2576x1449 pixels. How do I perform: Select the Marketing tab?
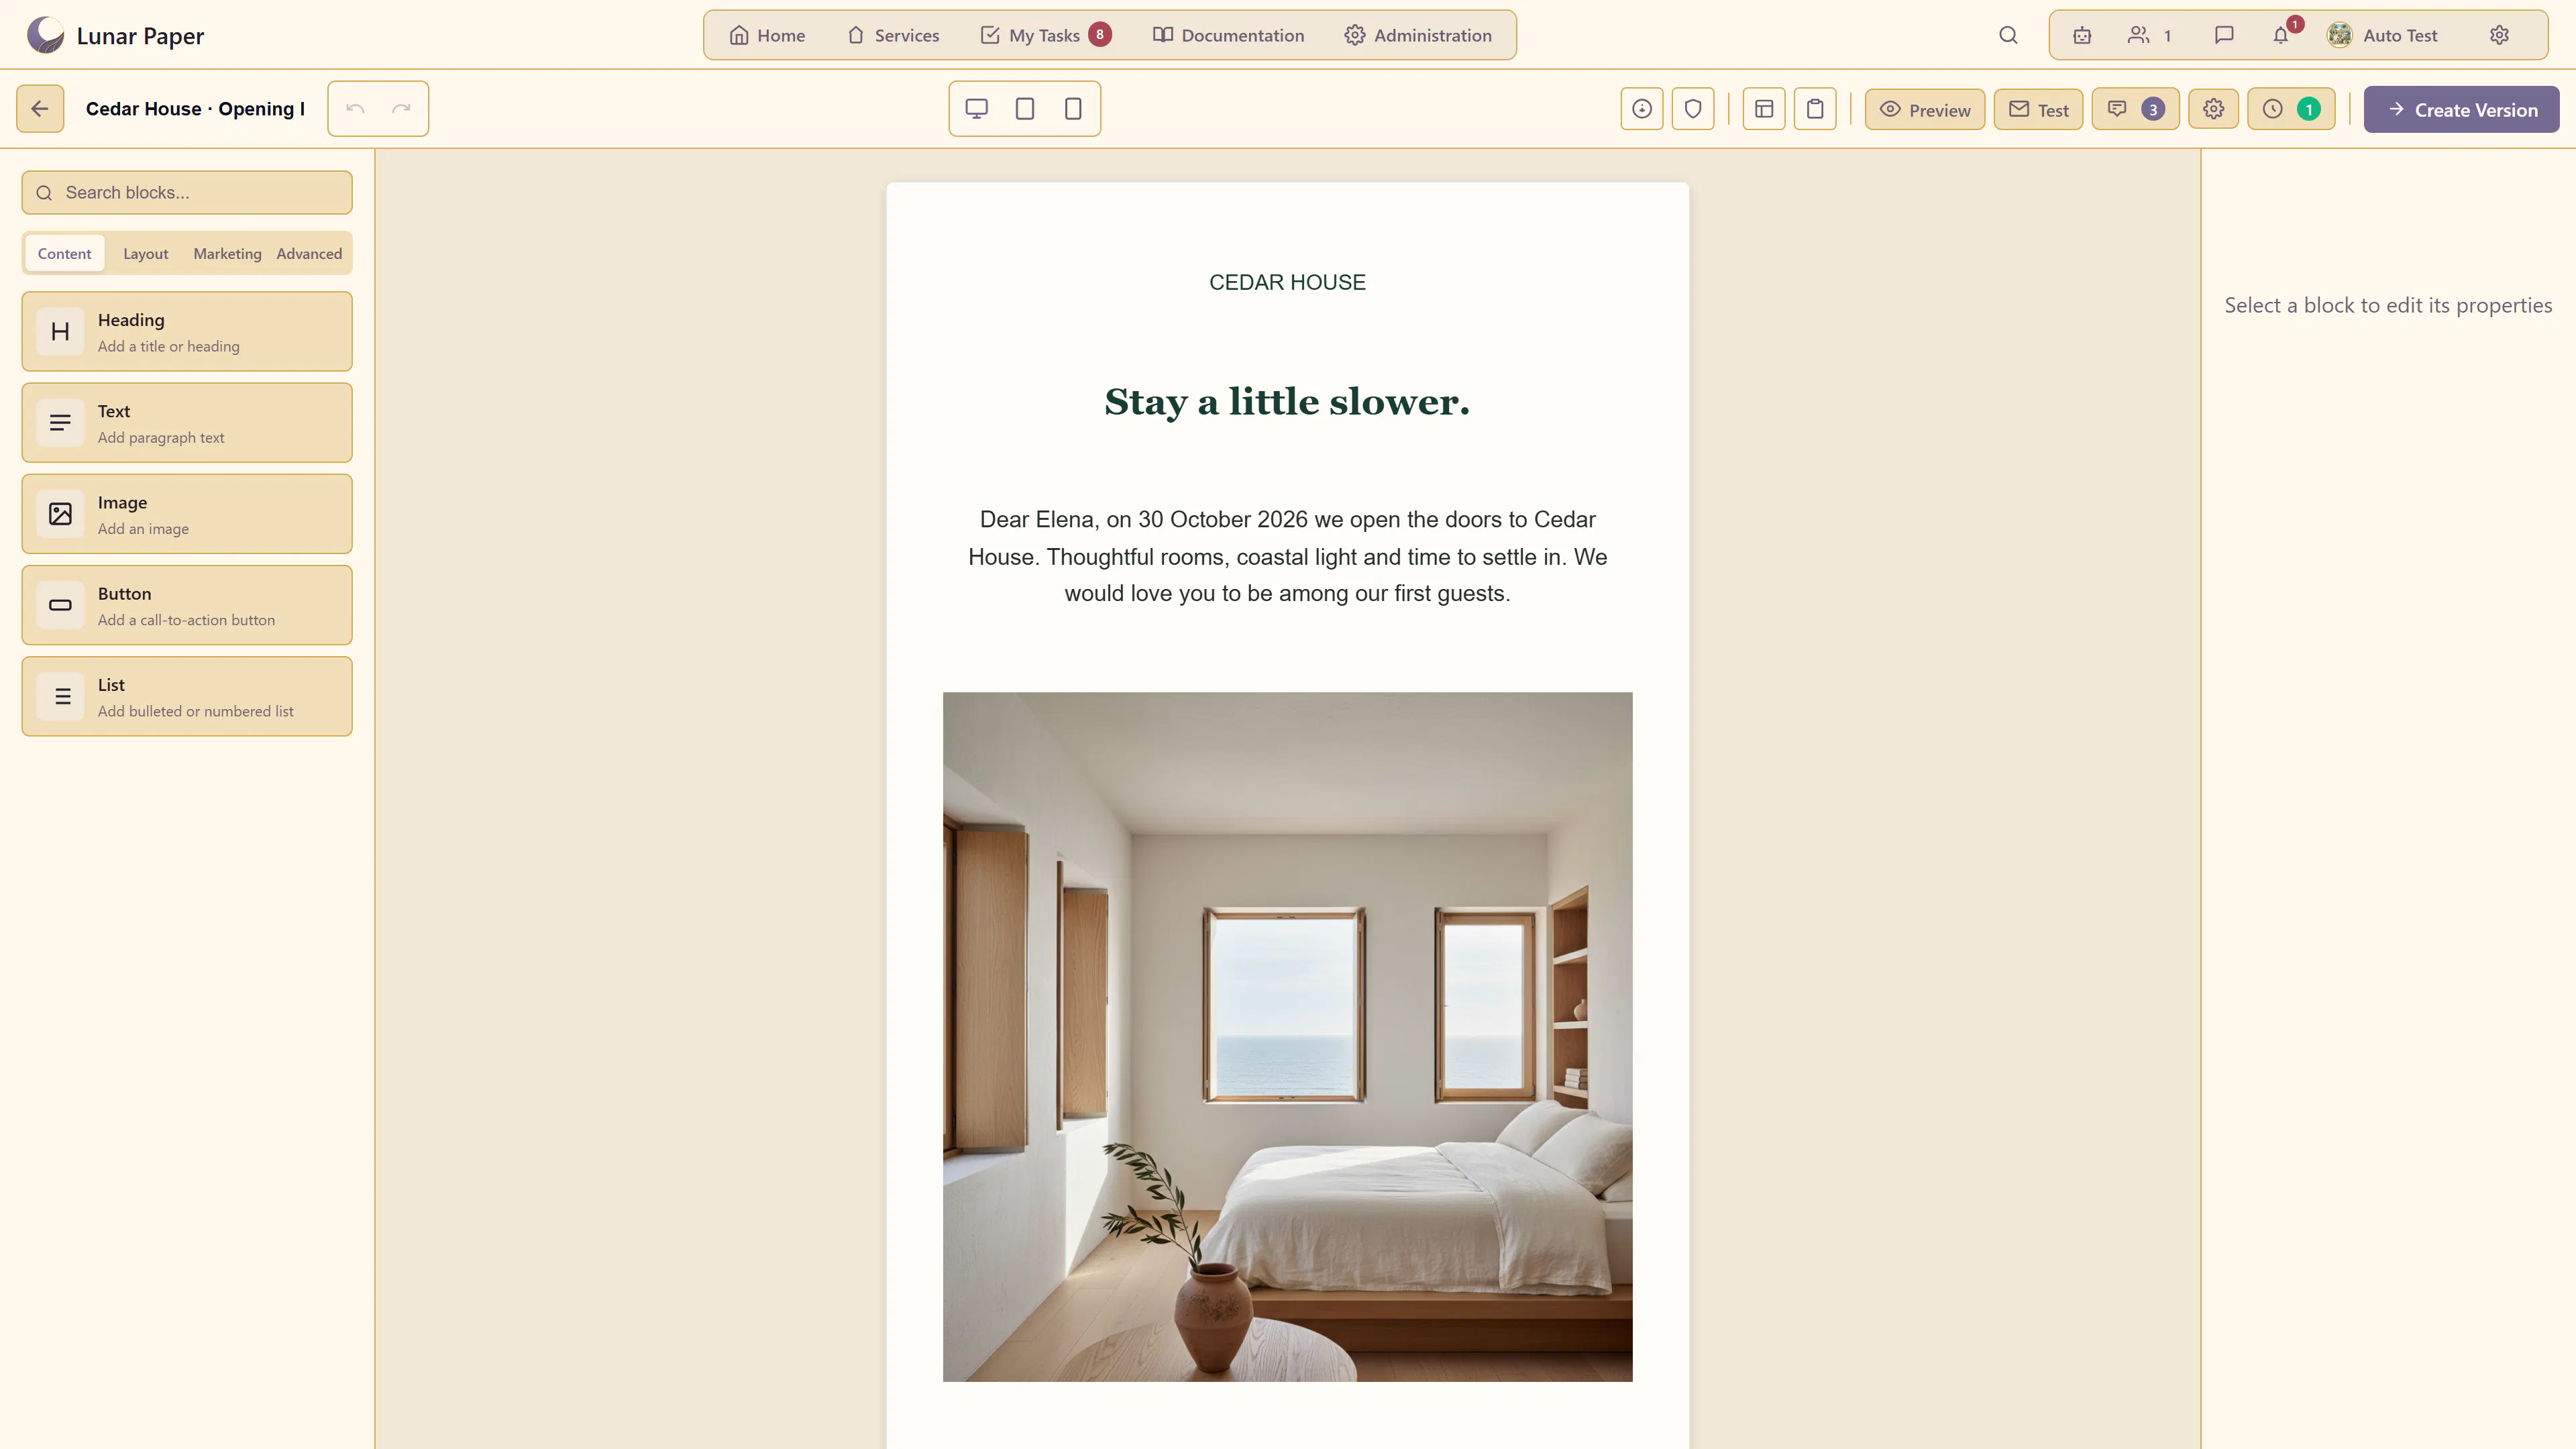pyautogui.click(x=227, y=254)
